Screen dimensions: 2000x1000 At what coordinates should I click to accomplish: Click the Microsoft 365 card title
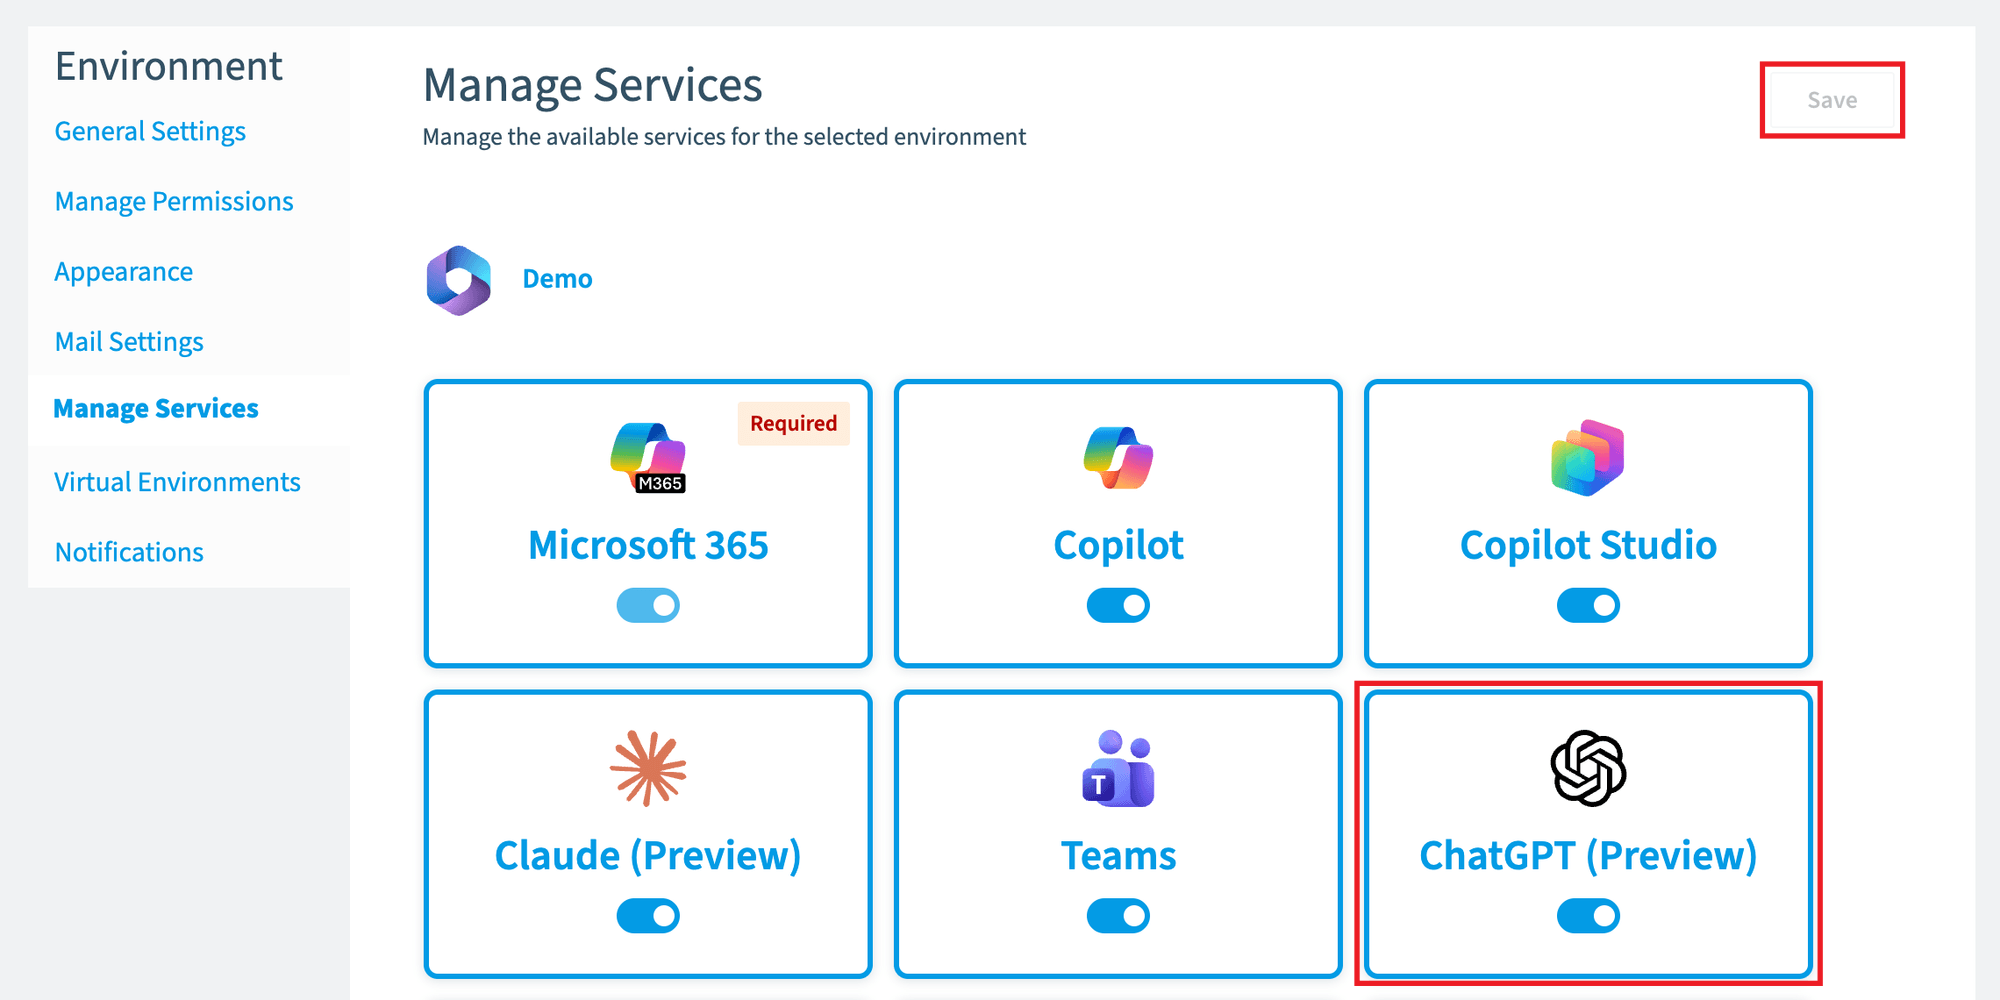648,545
